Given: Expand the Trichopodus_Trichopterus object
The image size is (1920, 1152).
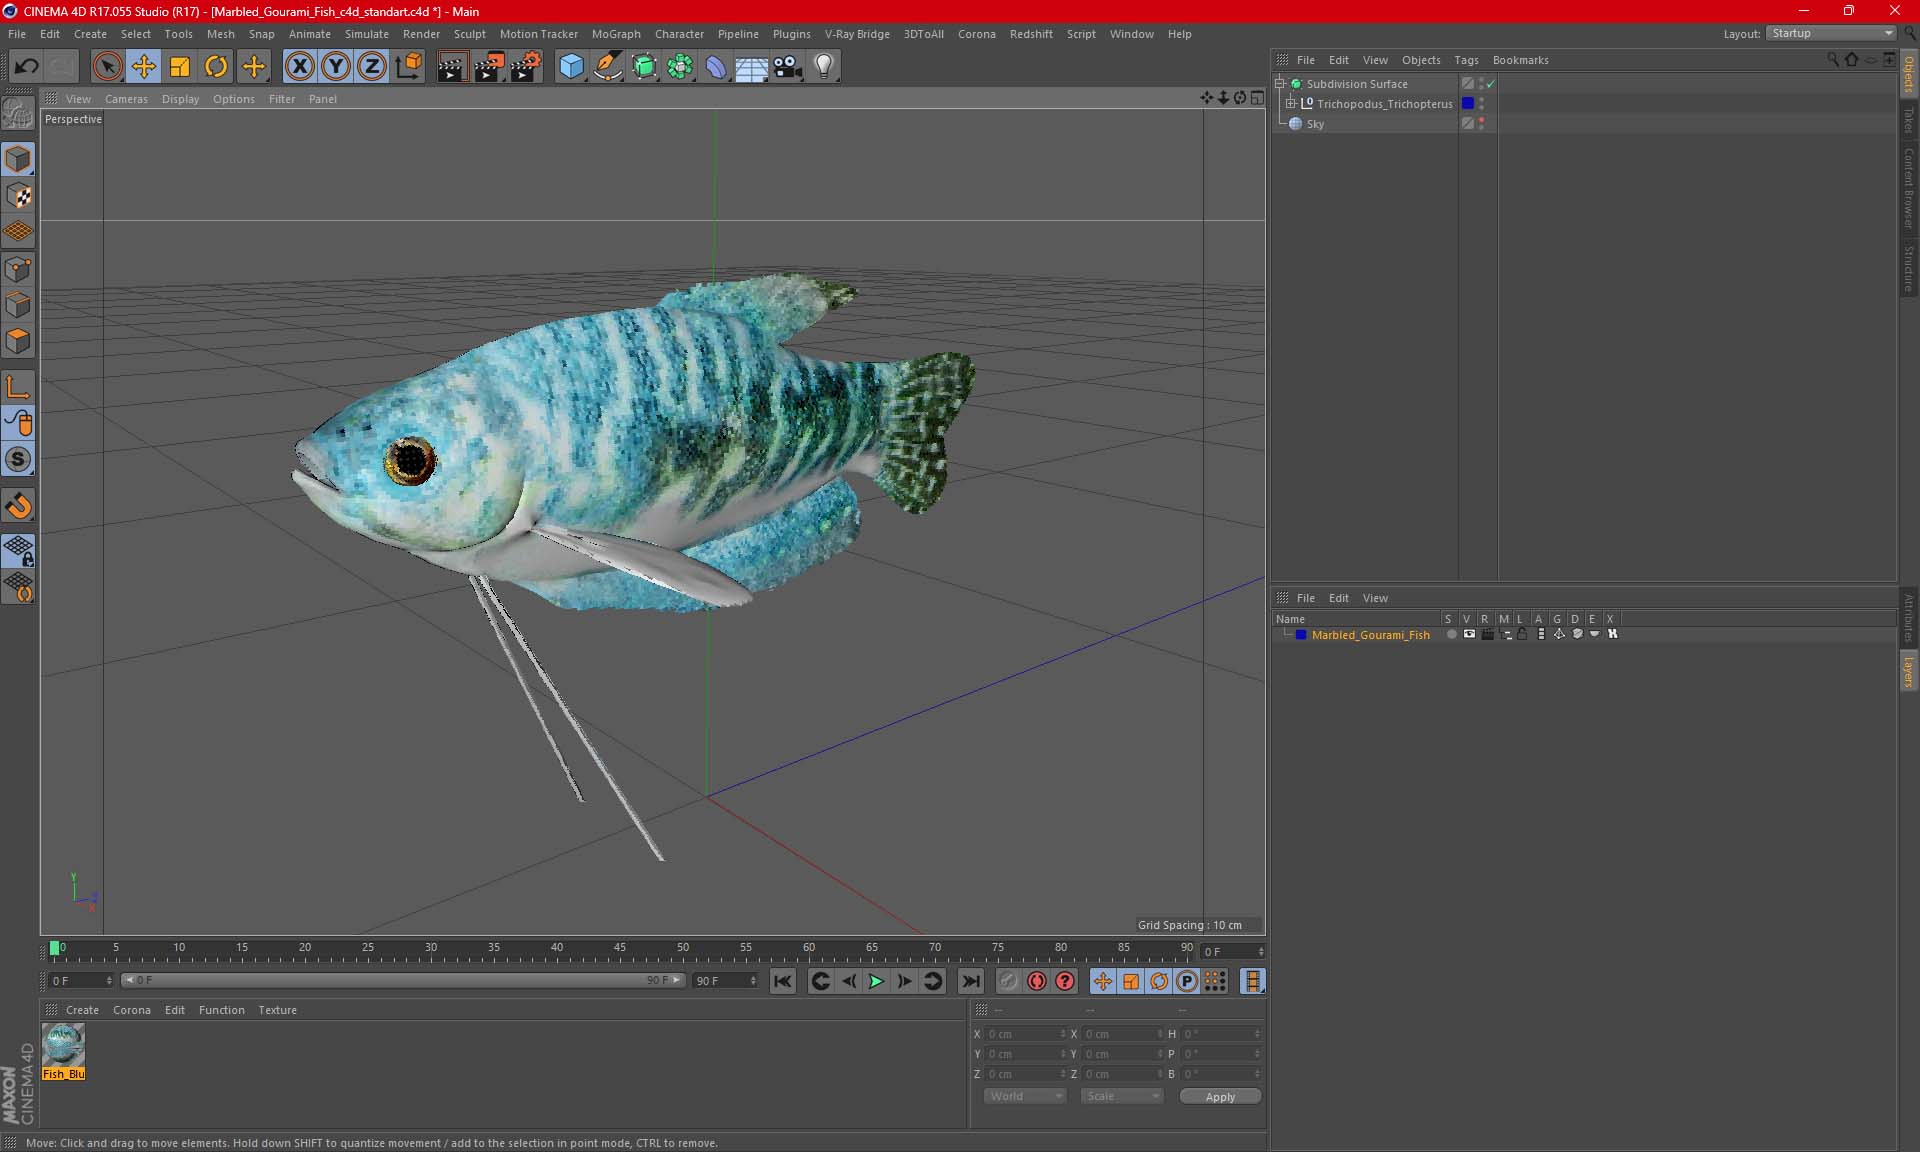Looking at the screenshot, I should point(1291,104).
